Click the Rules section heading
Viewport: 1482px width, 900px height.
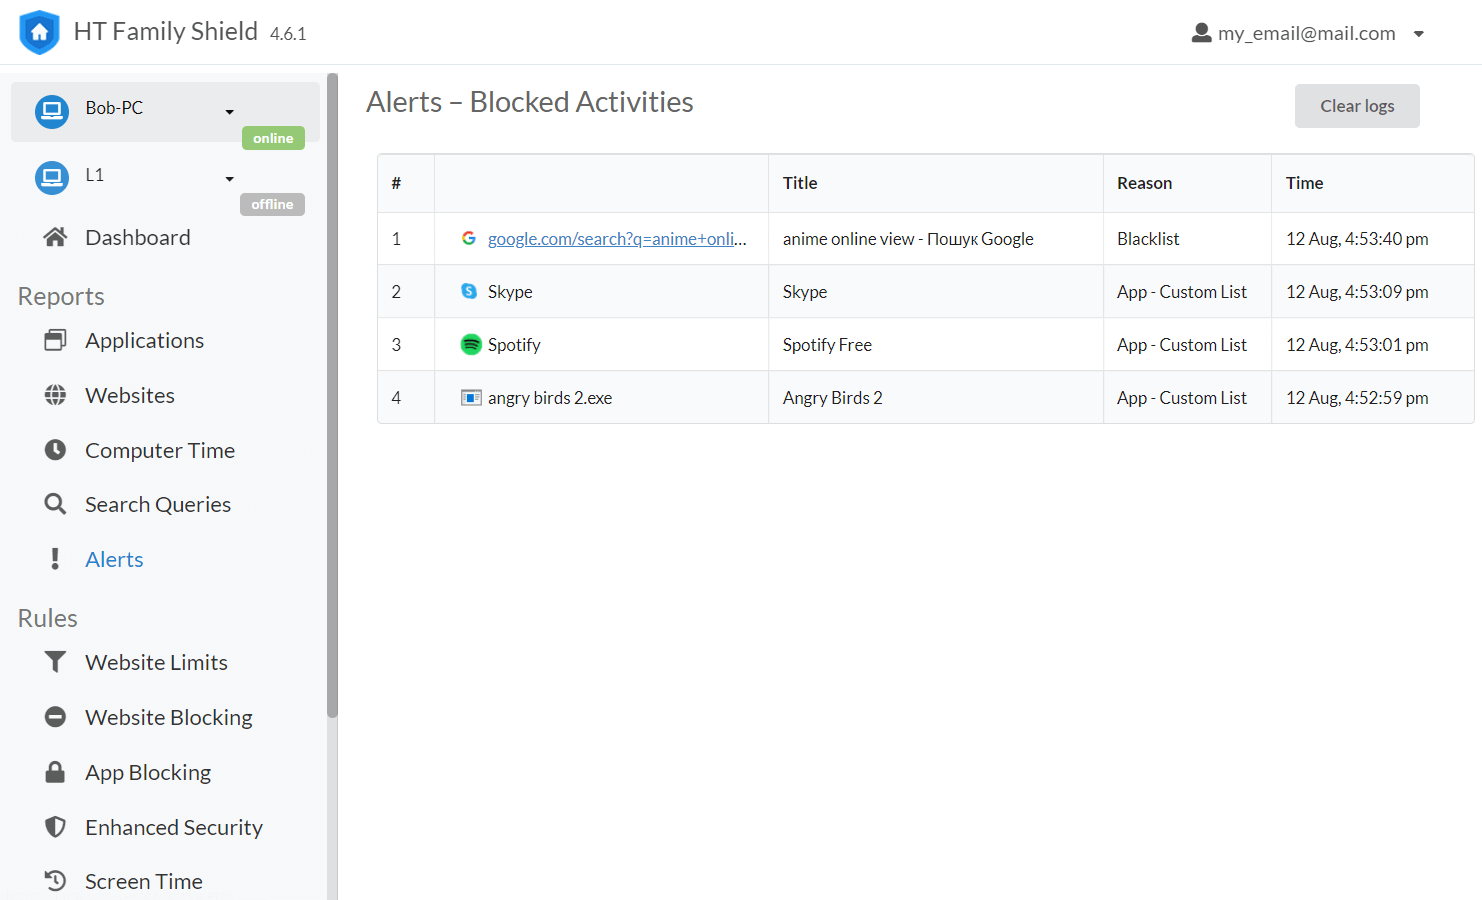point(47,618)
